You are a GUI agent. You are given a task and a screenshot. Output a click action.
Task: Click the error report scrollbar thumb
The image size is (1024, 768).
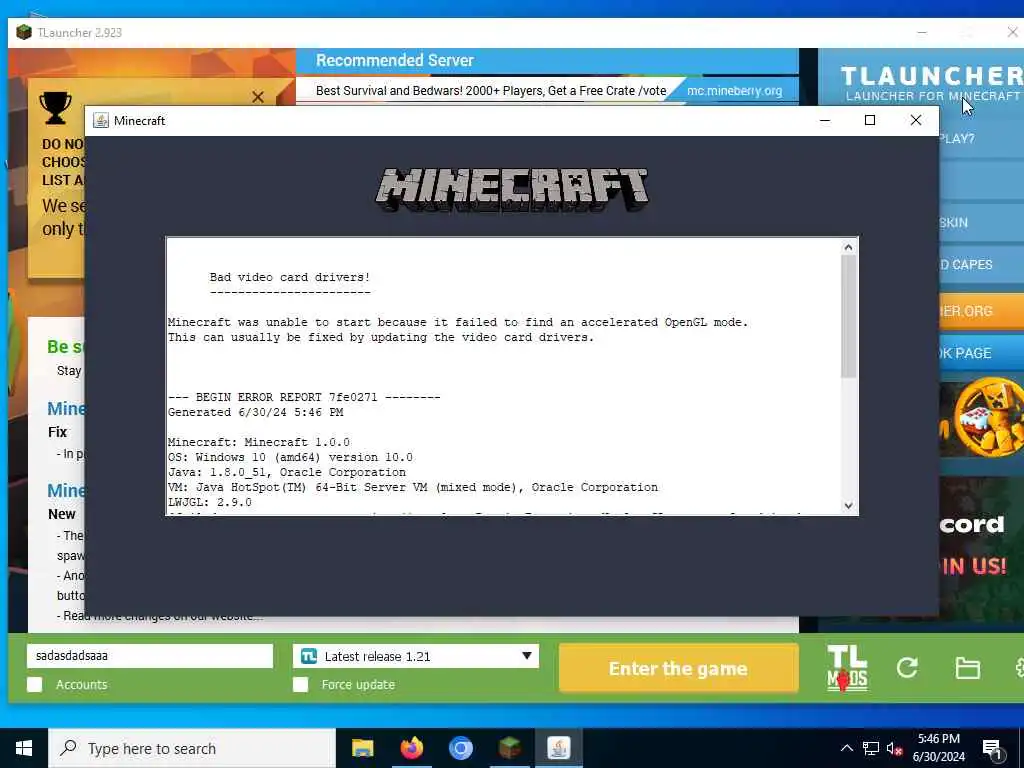pyautogui.click(x=848, y=316)
